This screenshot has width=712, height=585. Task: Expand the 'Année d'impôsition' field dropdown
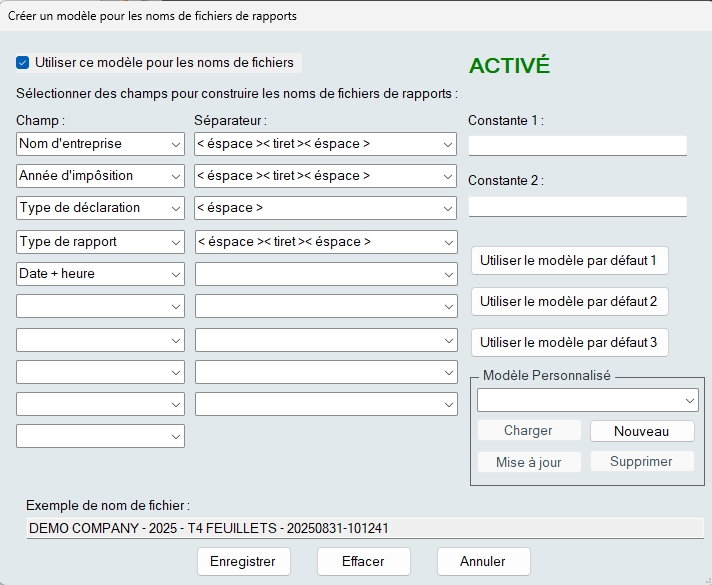[100, 176]
